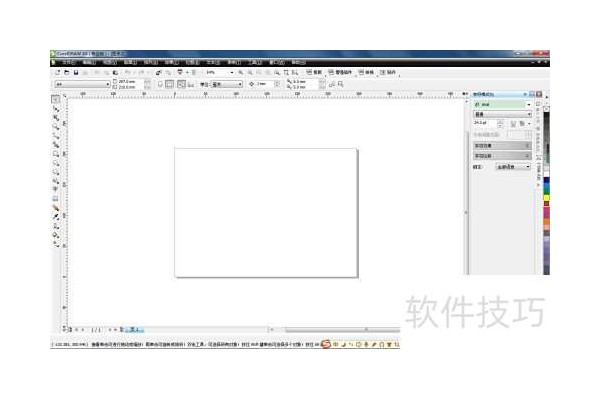
Task: Create a new document with the New icon
Action: (x=57, y=72)
